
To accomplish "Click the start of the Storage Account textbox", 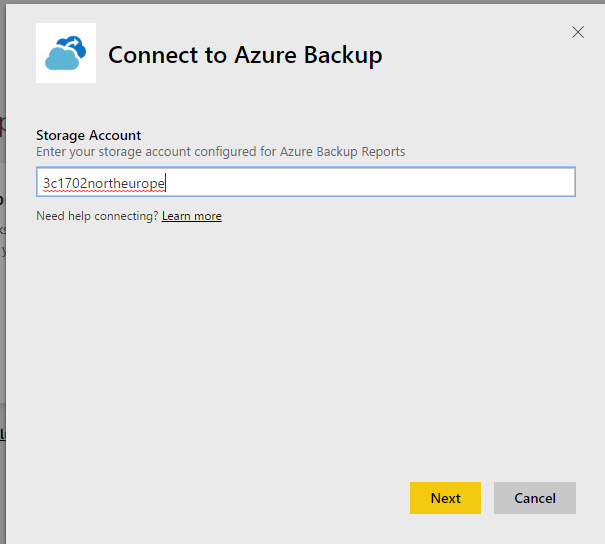I will click(x=40, y=182).
